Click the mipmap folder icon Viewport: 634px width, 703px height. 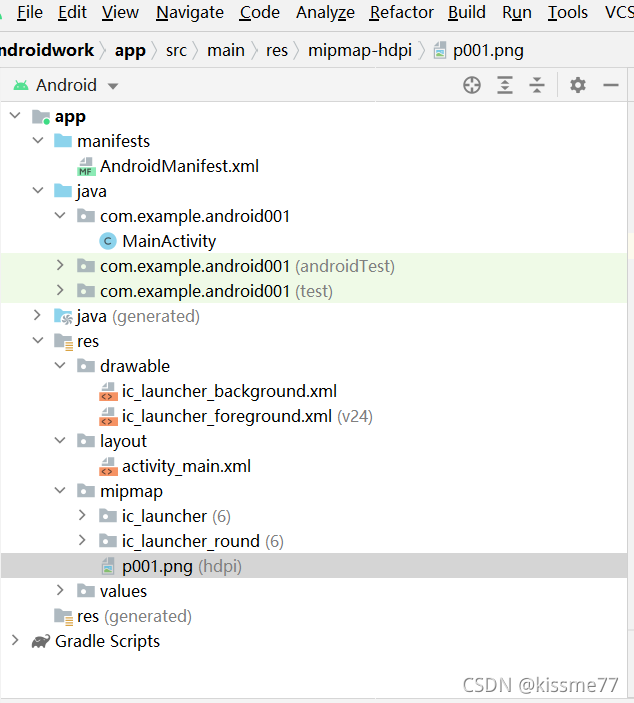[86, 491]
